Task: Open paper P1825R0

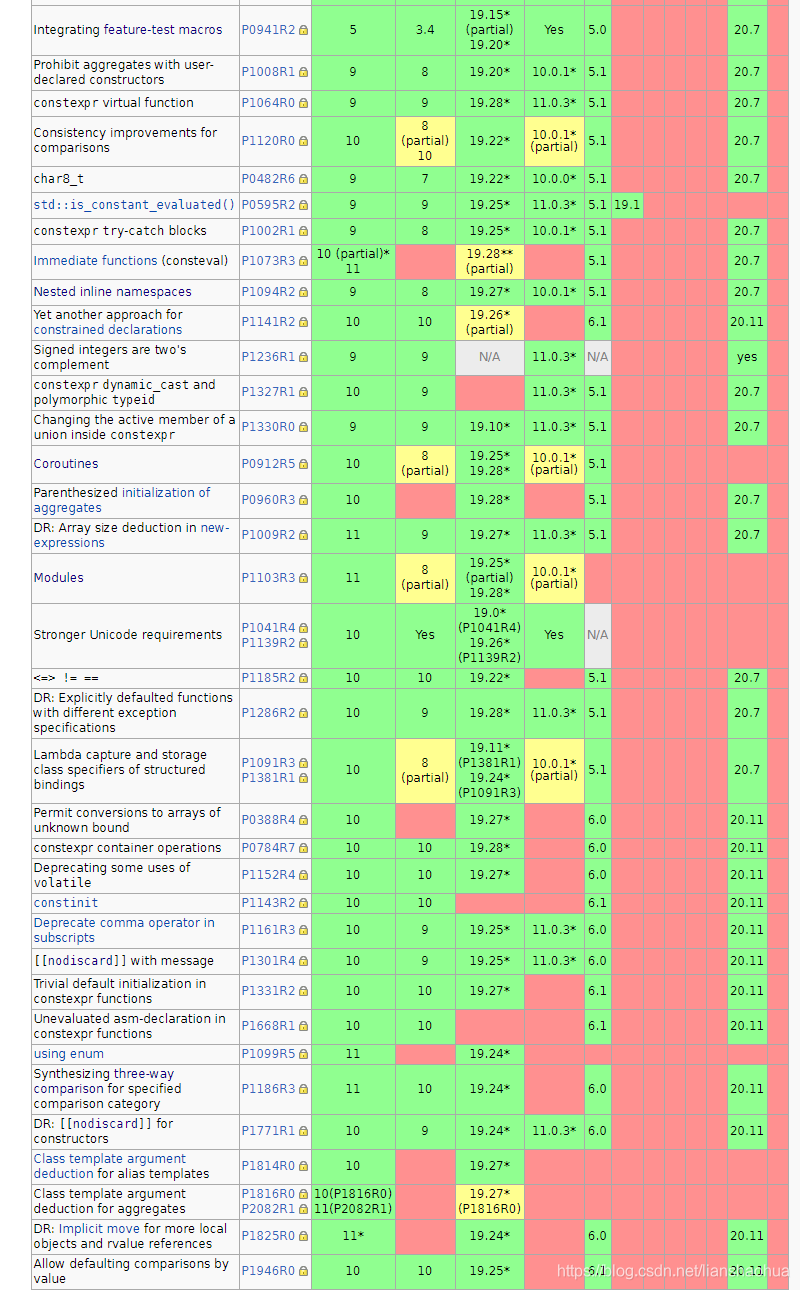Action: coord(268,1236)
